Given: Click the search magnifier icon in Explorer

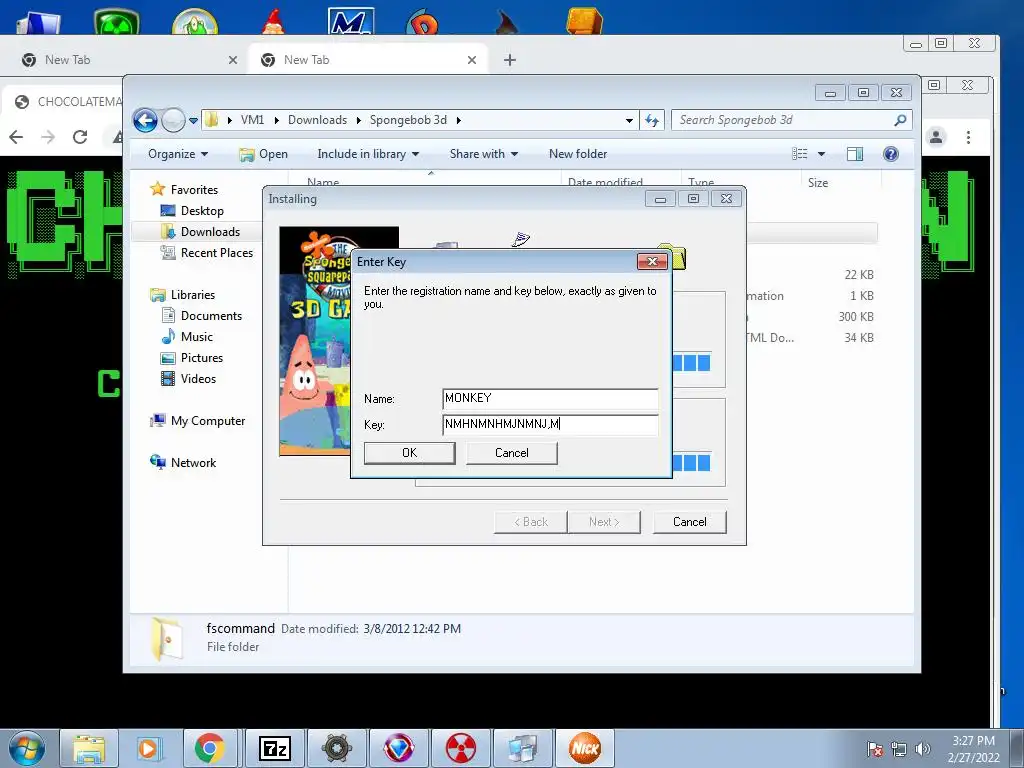Looking at the screenshot, I should 901,120.
